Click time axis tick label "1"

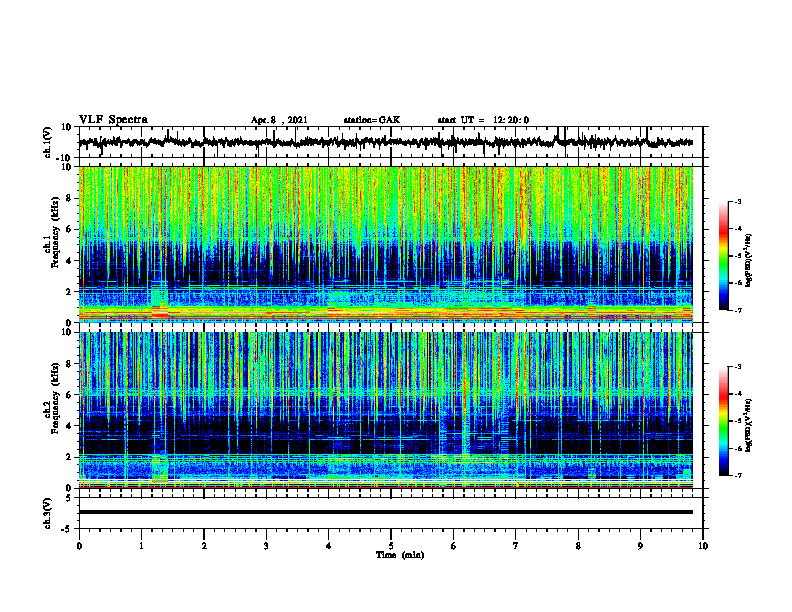tap(141, 546)
